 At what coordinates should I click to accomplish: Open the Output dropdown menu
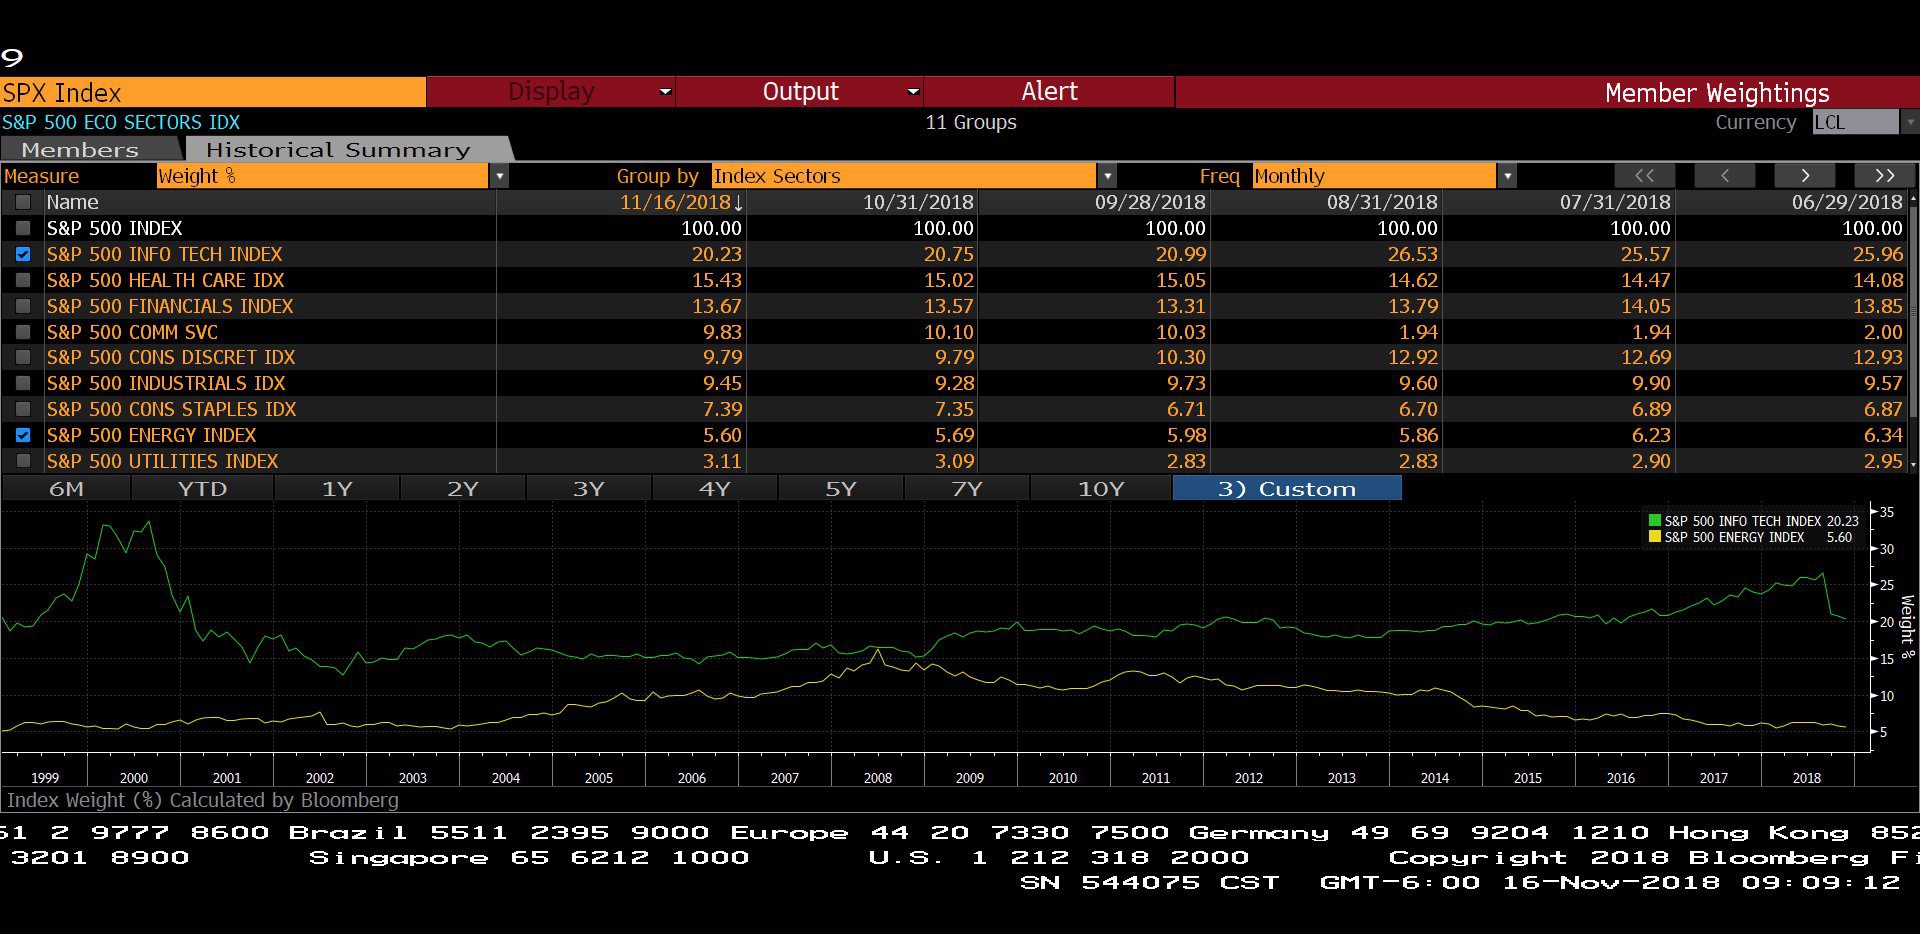(x=800, y=92)
